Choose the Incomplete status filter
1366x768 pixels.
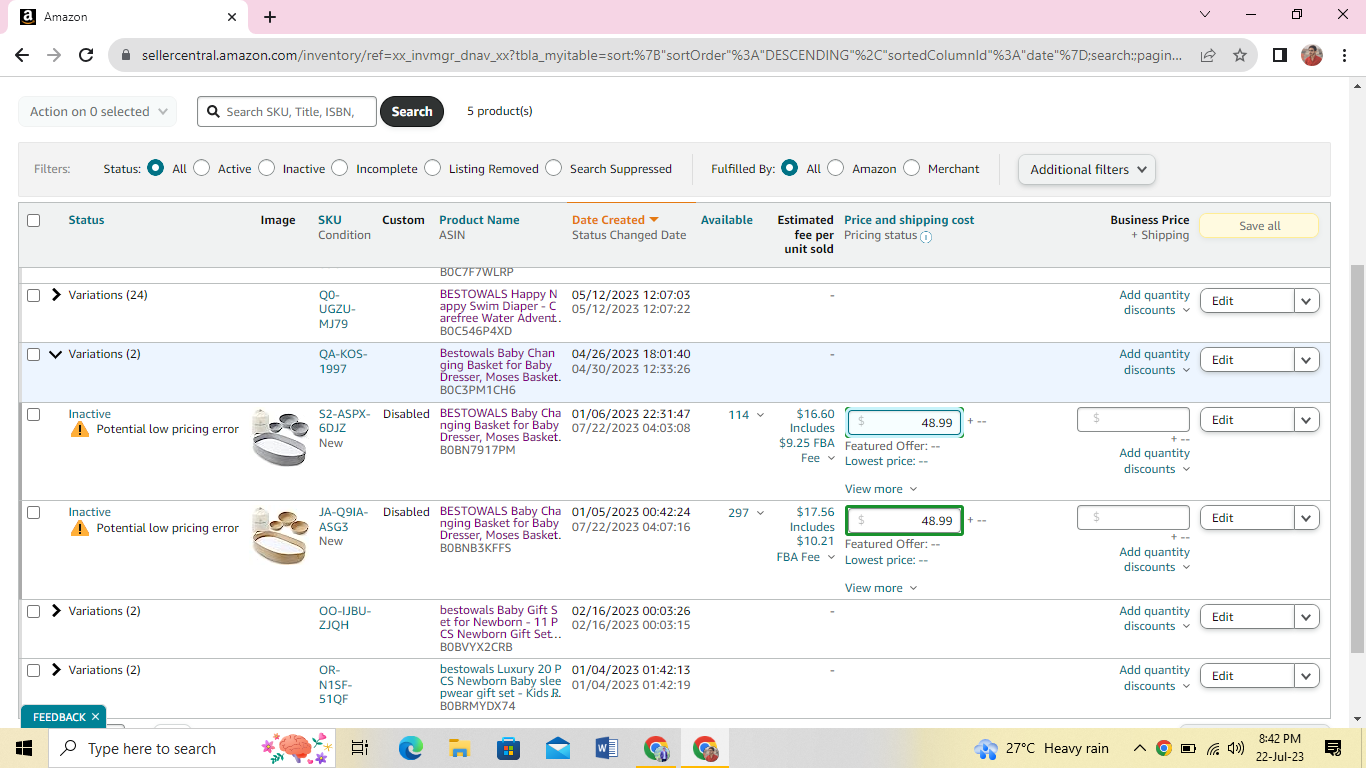pos(340,168)
